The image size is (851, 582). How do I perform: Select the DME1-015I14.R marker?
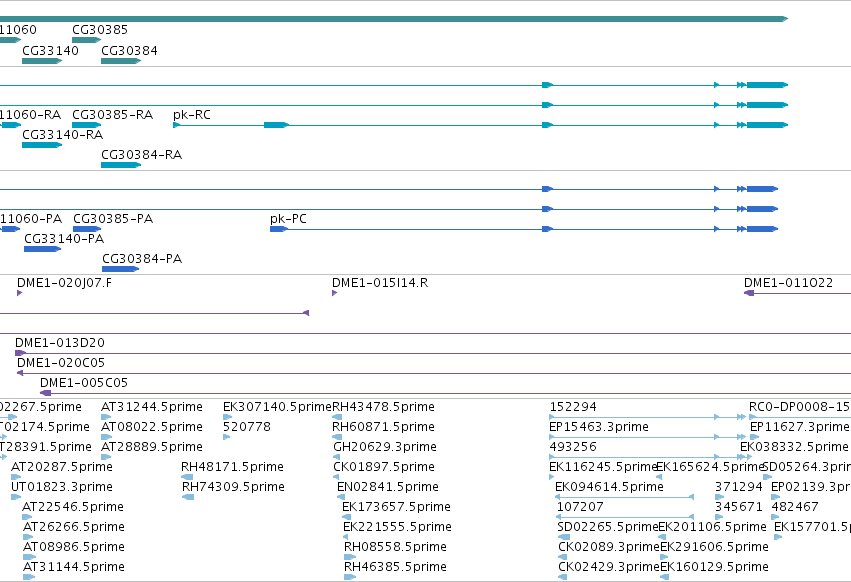click(x=334, y=293)
